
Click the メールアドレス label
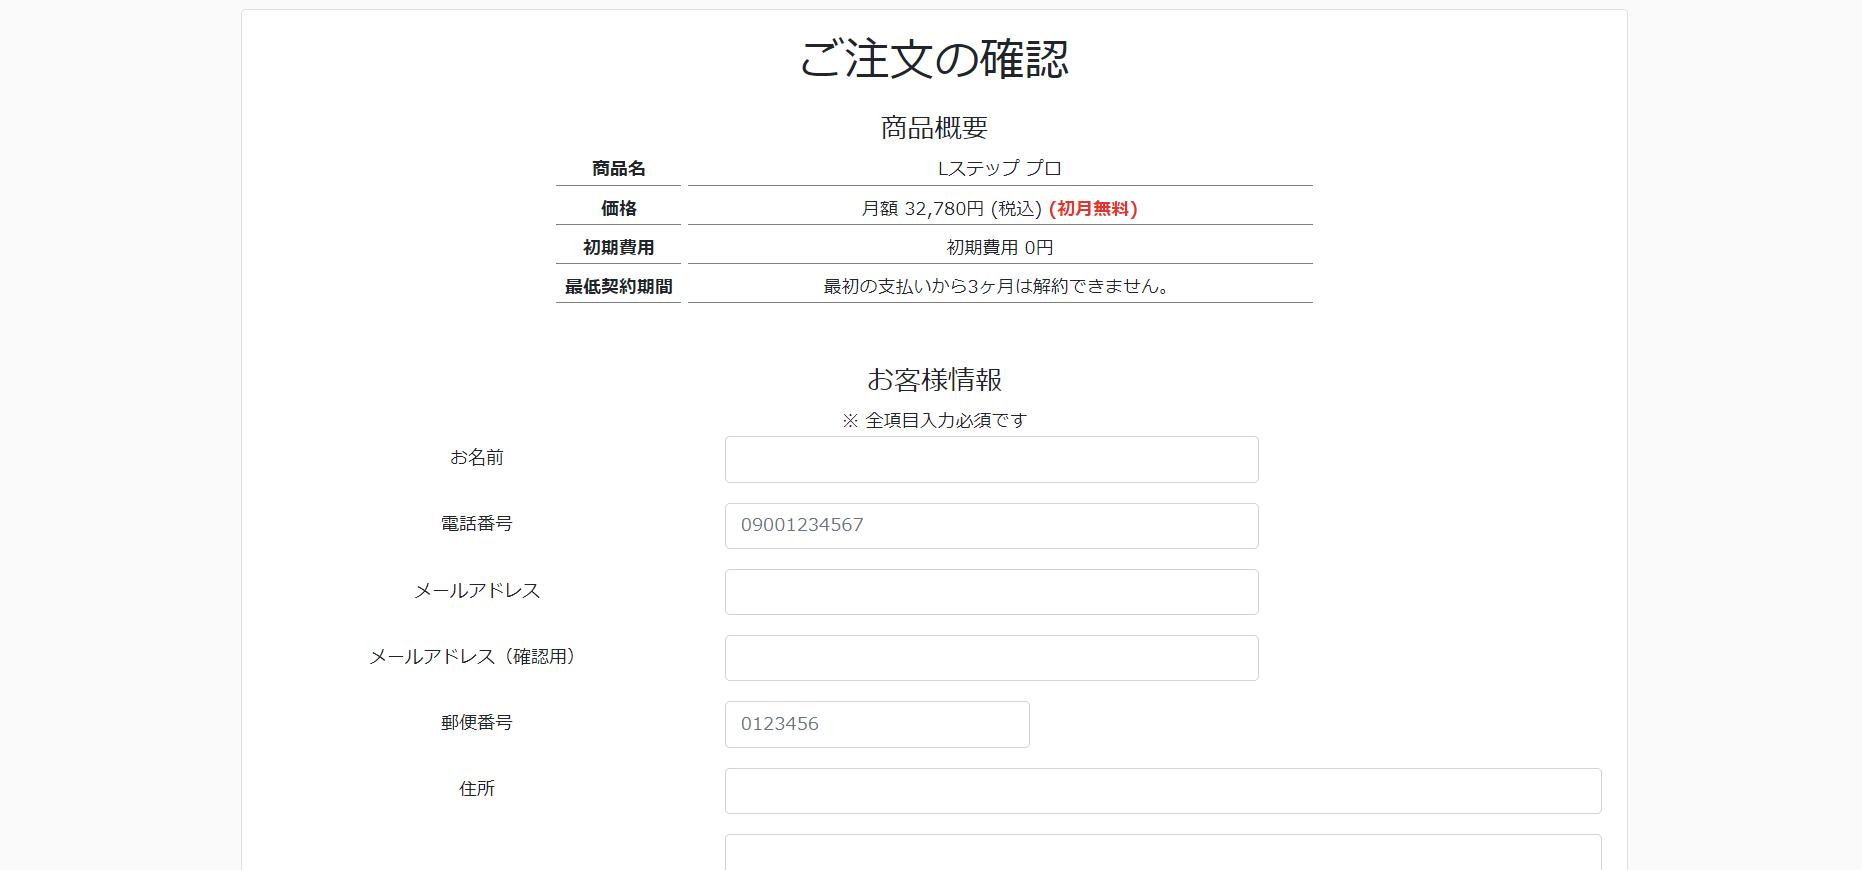(x=477, y=590)
